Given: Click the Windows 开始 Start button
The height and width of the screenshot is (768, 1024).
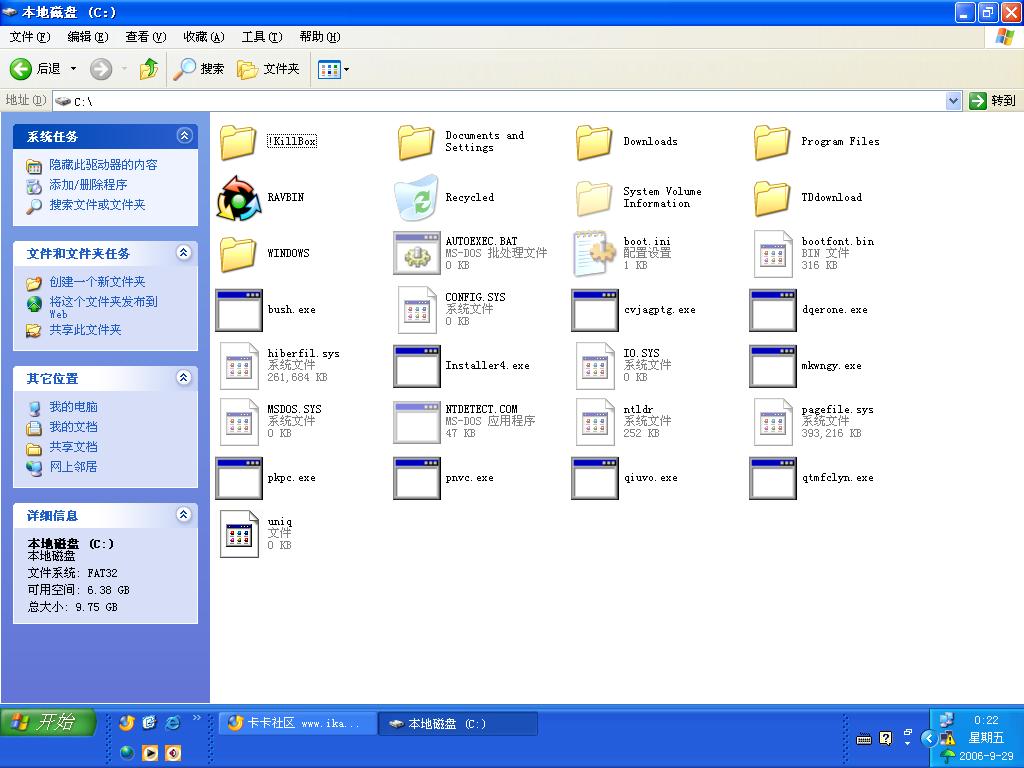Looking at the screenshot, I should tap(48, 722).
